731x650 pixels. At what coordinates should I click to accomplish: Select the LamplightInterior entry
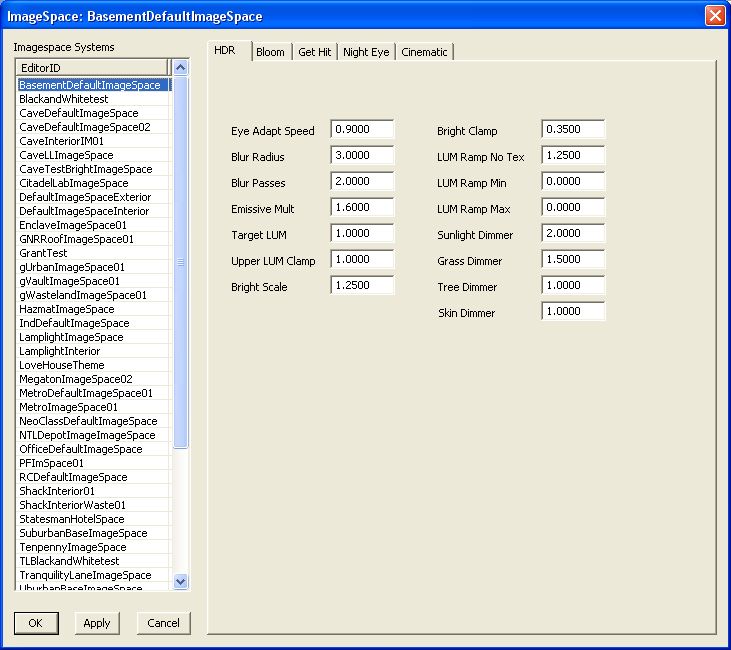[93, 351]
